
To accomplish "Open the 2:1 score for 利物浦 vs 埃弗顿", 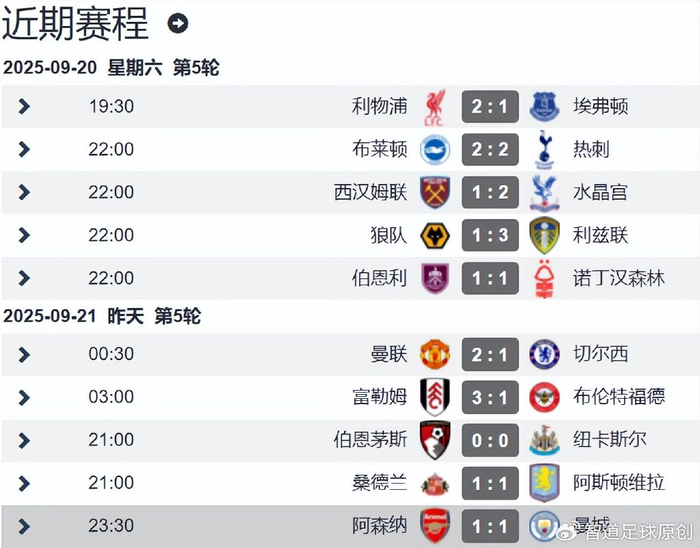I will tap(490, 106).
